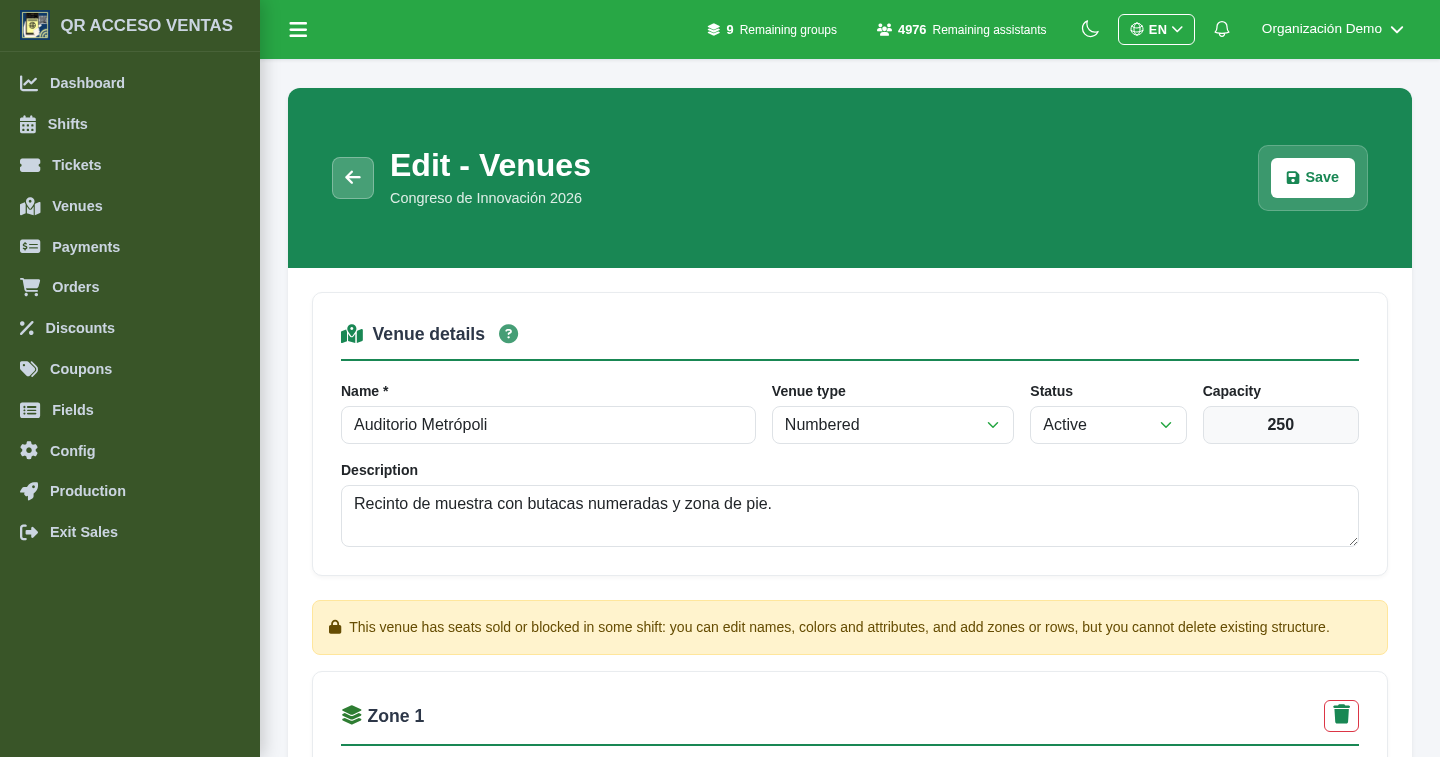This screenshot has width=1440, height=757.
Task: Click the Production rocket icon
Action: (29, 491)
